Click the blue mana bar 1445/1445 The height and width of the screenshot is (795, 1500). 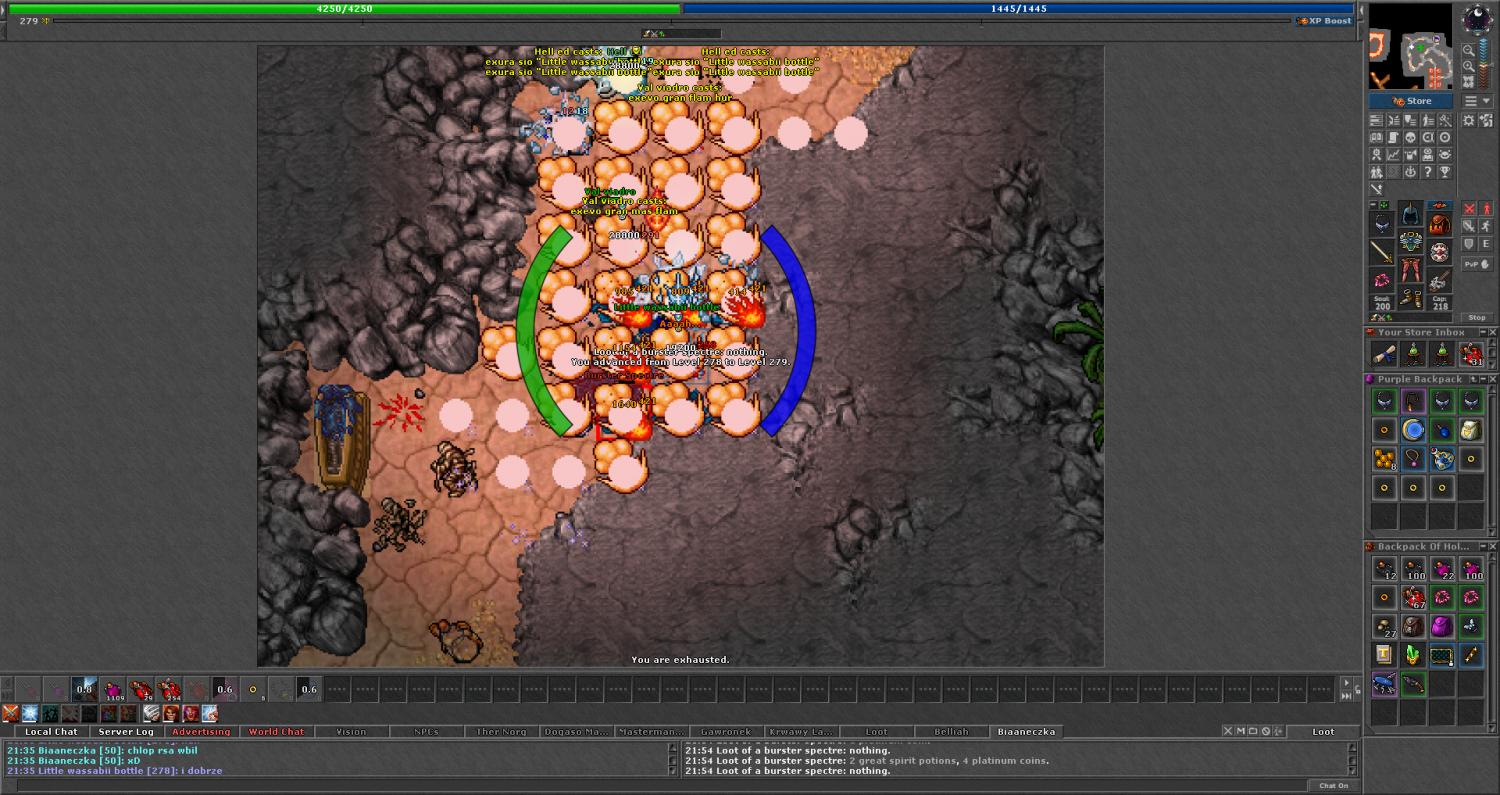(x=1018, y=8)
